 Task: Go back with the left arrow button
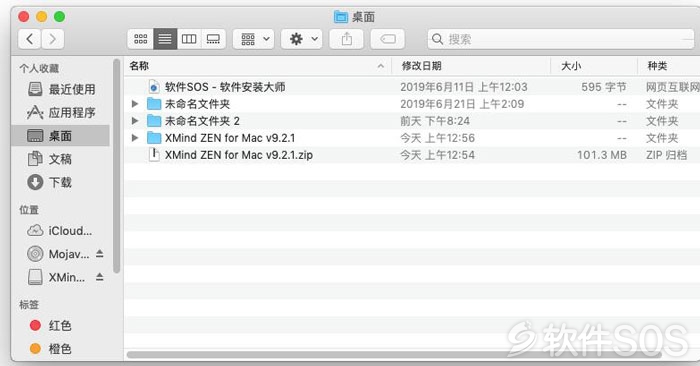pyautogui.click(x=29, y=39)
